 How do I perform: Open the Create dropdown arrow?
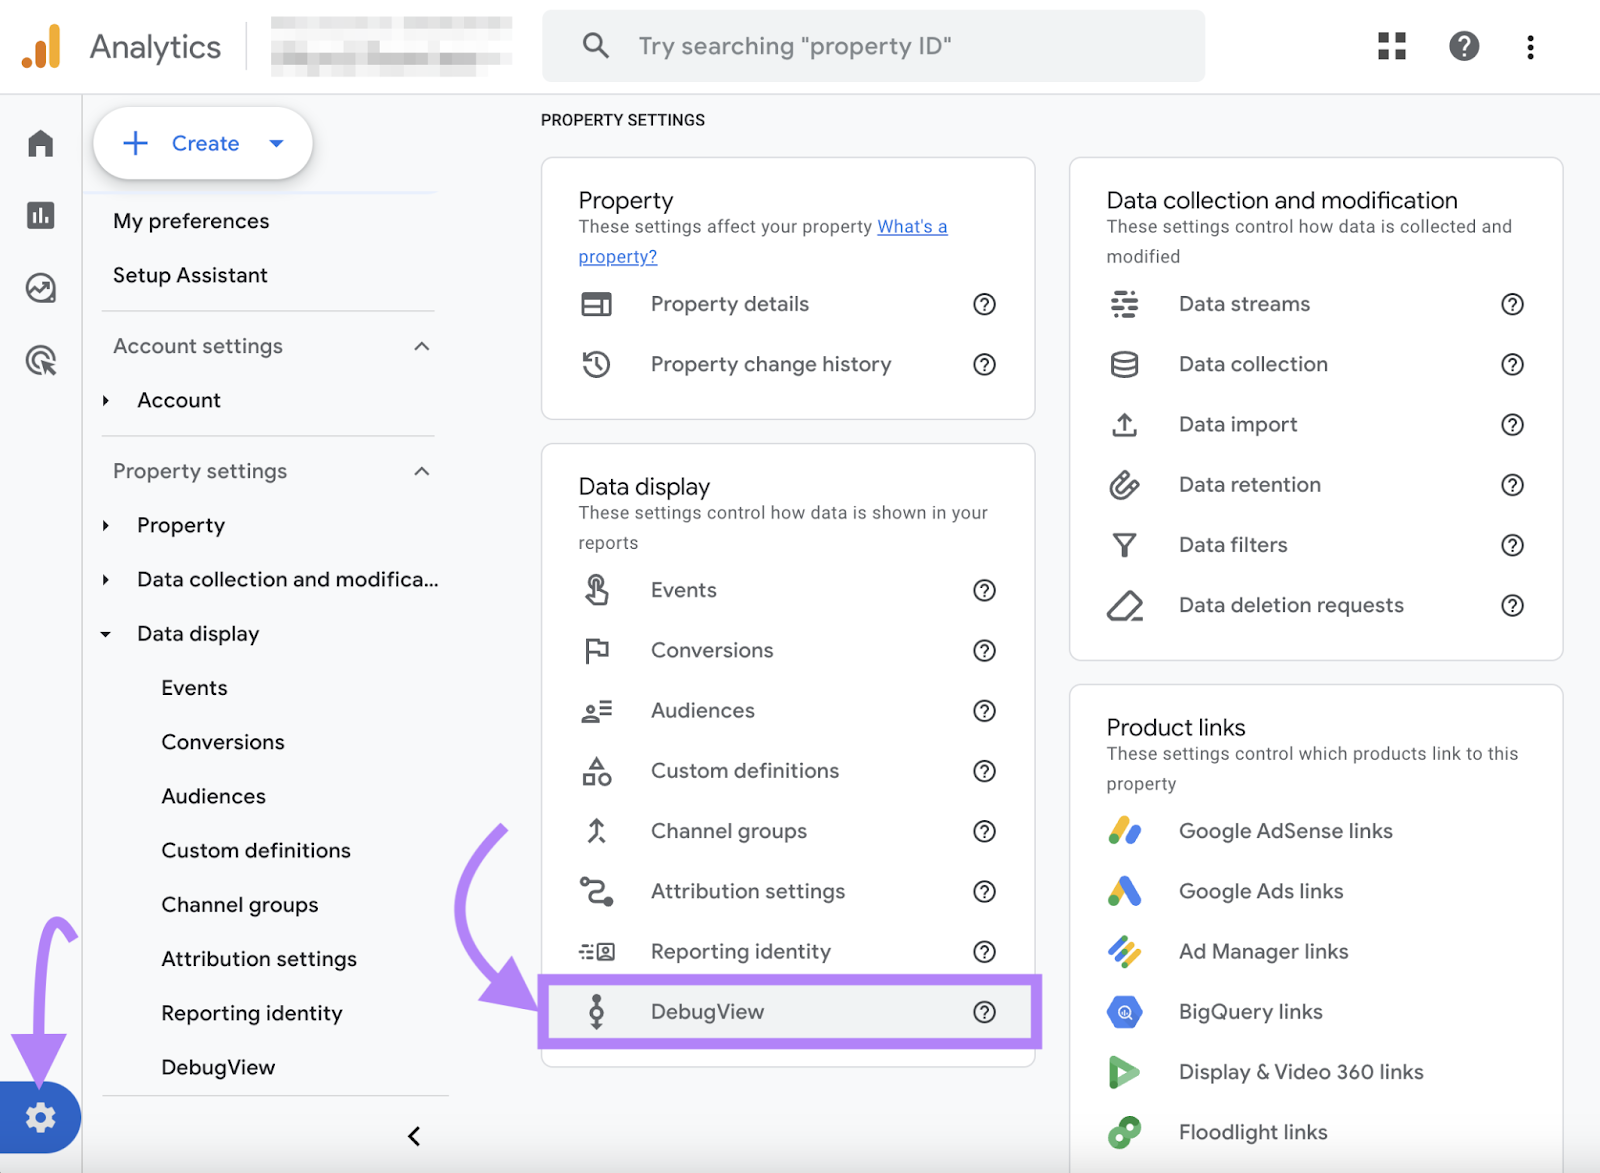tap(277, 143)
